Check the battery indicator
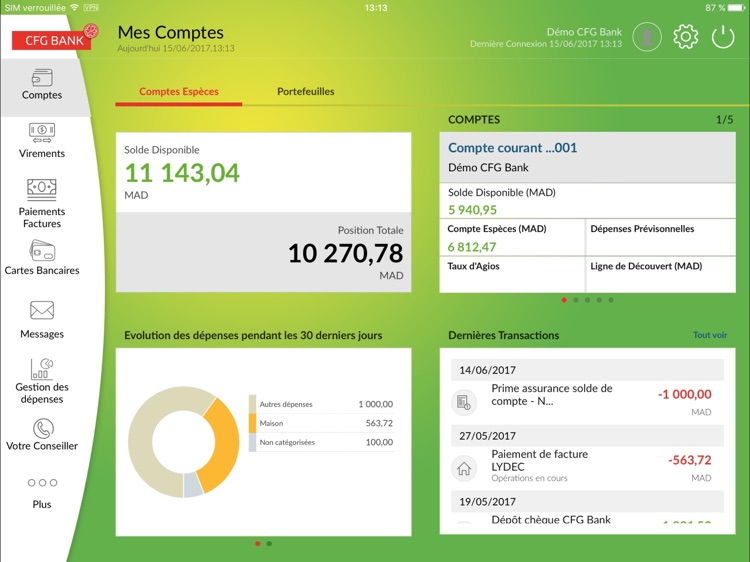Viewport: 750px width, 562px height. [x=736, y=8]
